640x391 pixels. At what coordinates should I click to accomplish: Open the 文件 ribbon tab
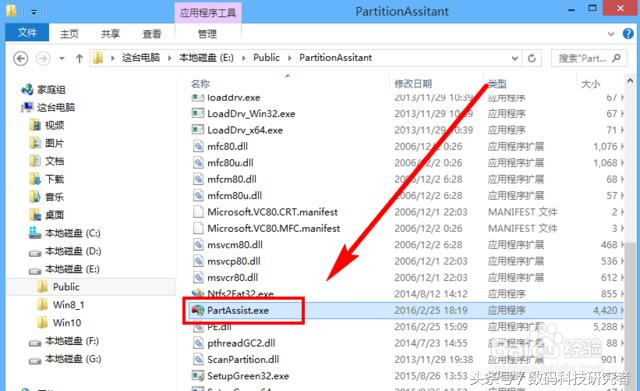coord(27,33)
